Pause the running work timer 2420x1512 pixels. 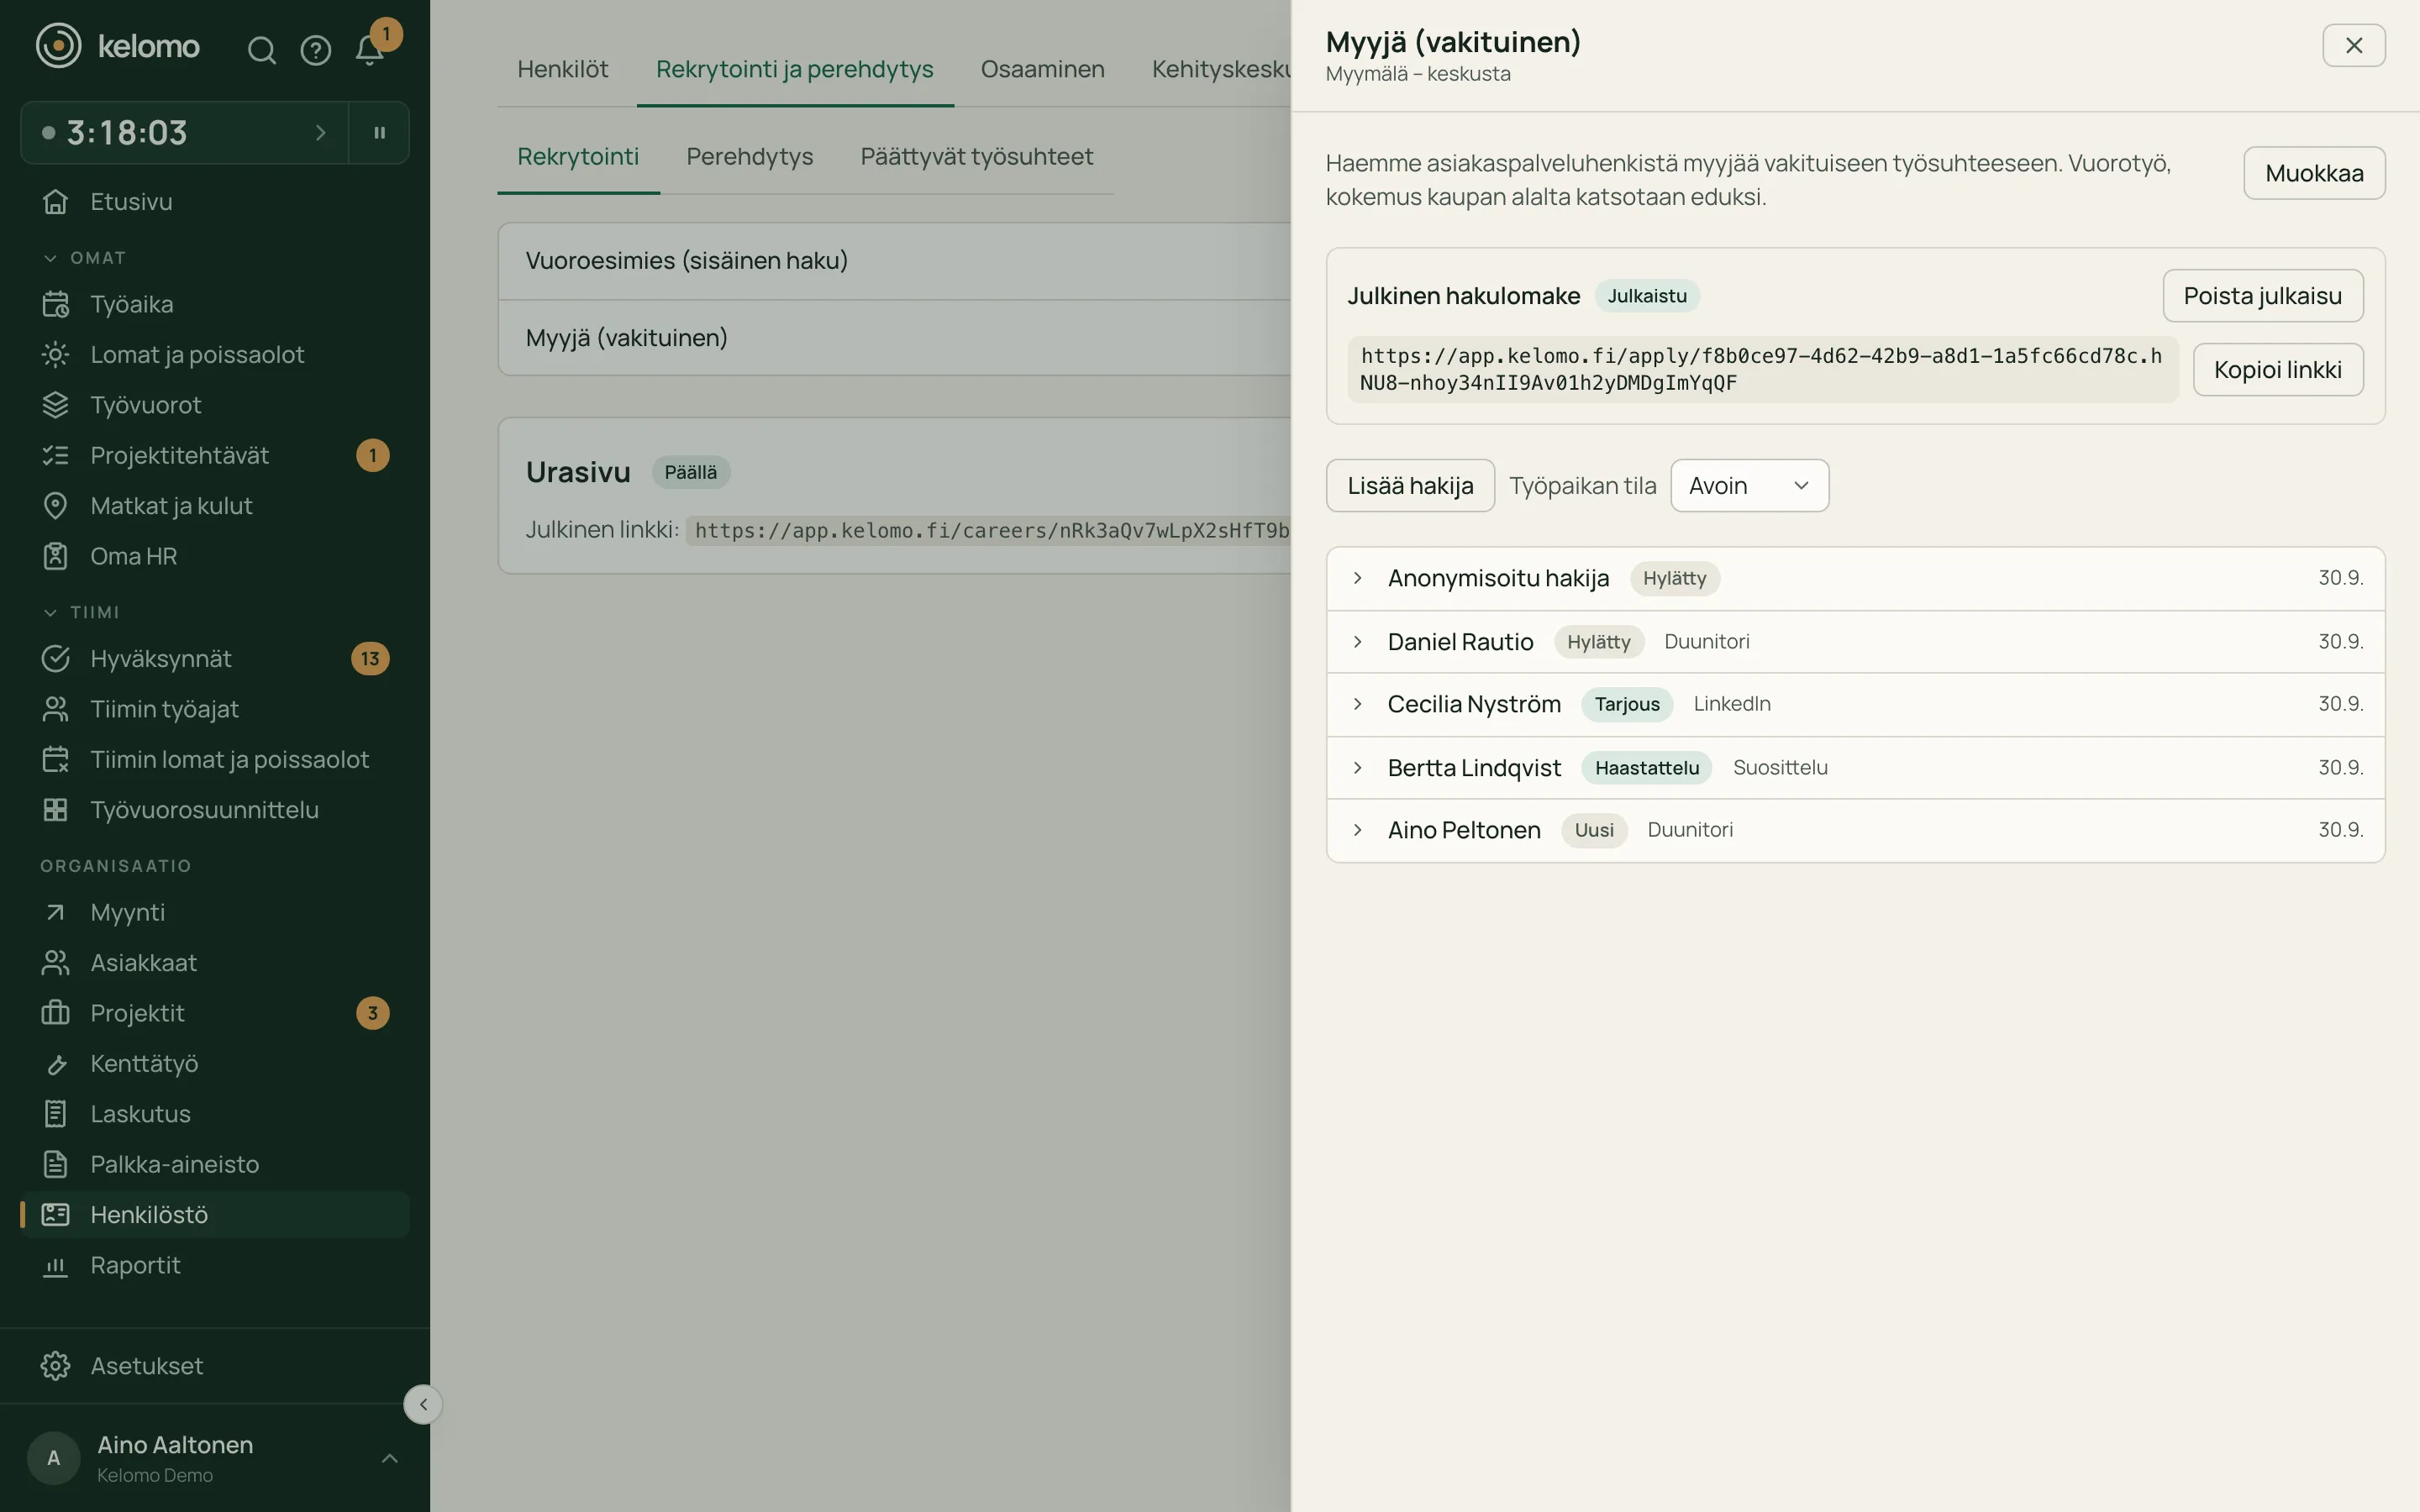(379, 132)
